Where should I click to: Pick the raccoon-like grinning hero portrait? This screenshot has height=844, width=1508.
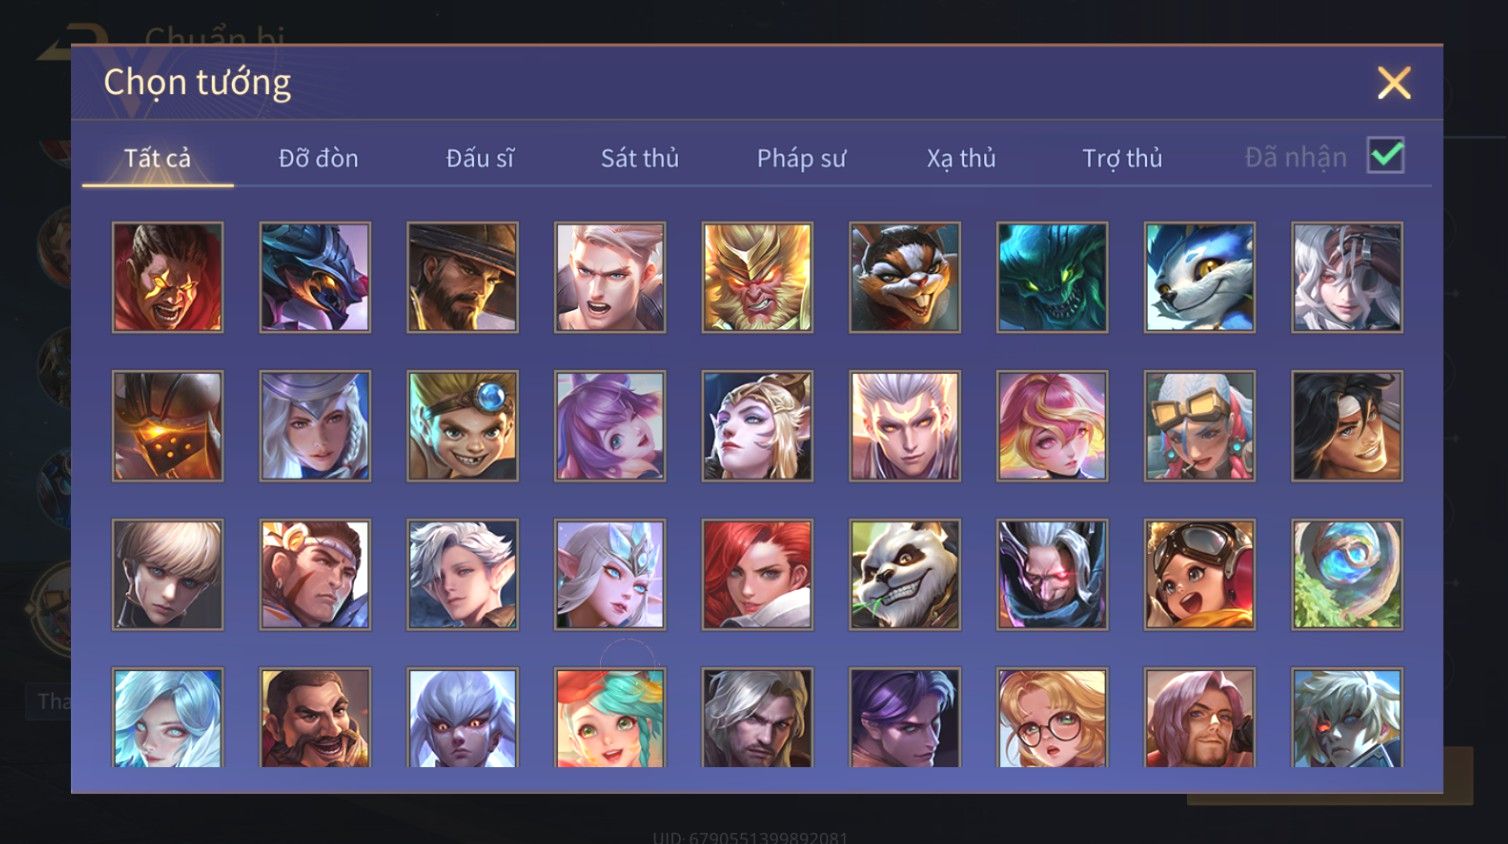coord(905,277)
